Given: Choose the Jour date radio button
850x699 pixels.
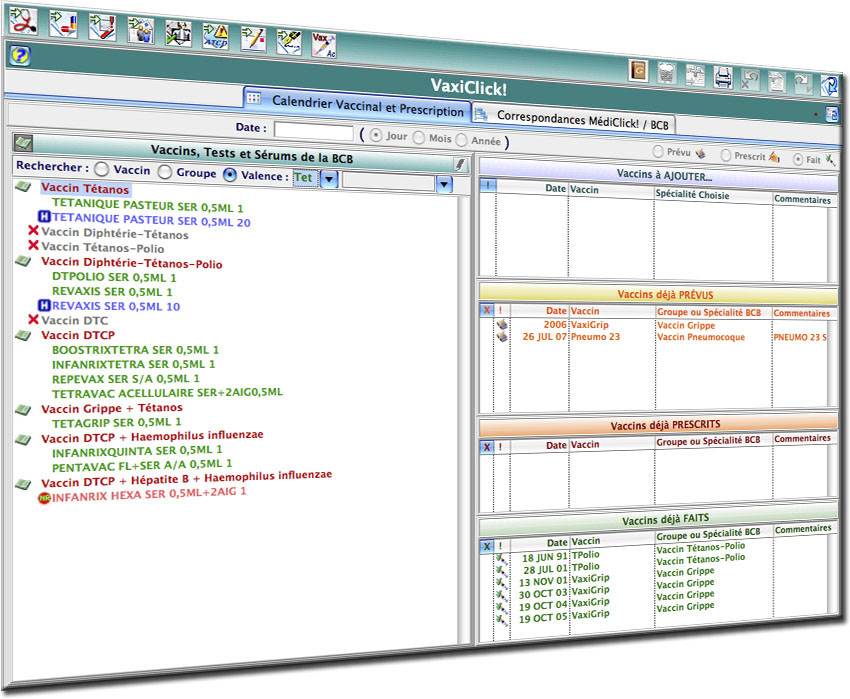Looking at the screenshot, I should point(376,136).
